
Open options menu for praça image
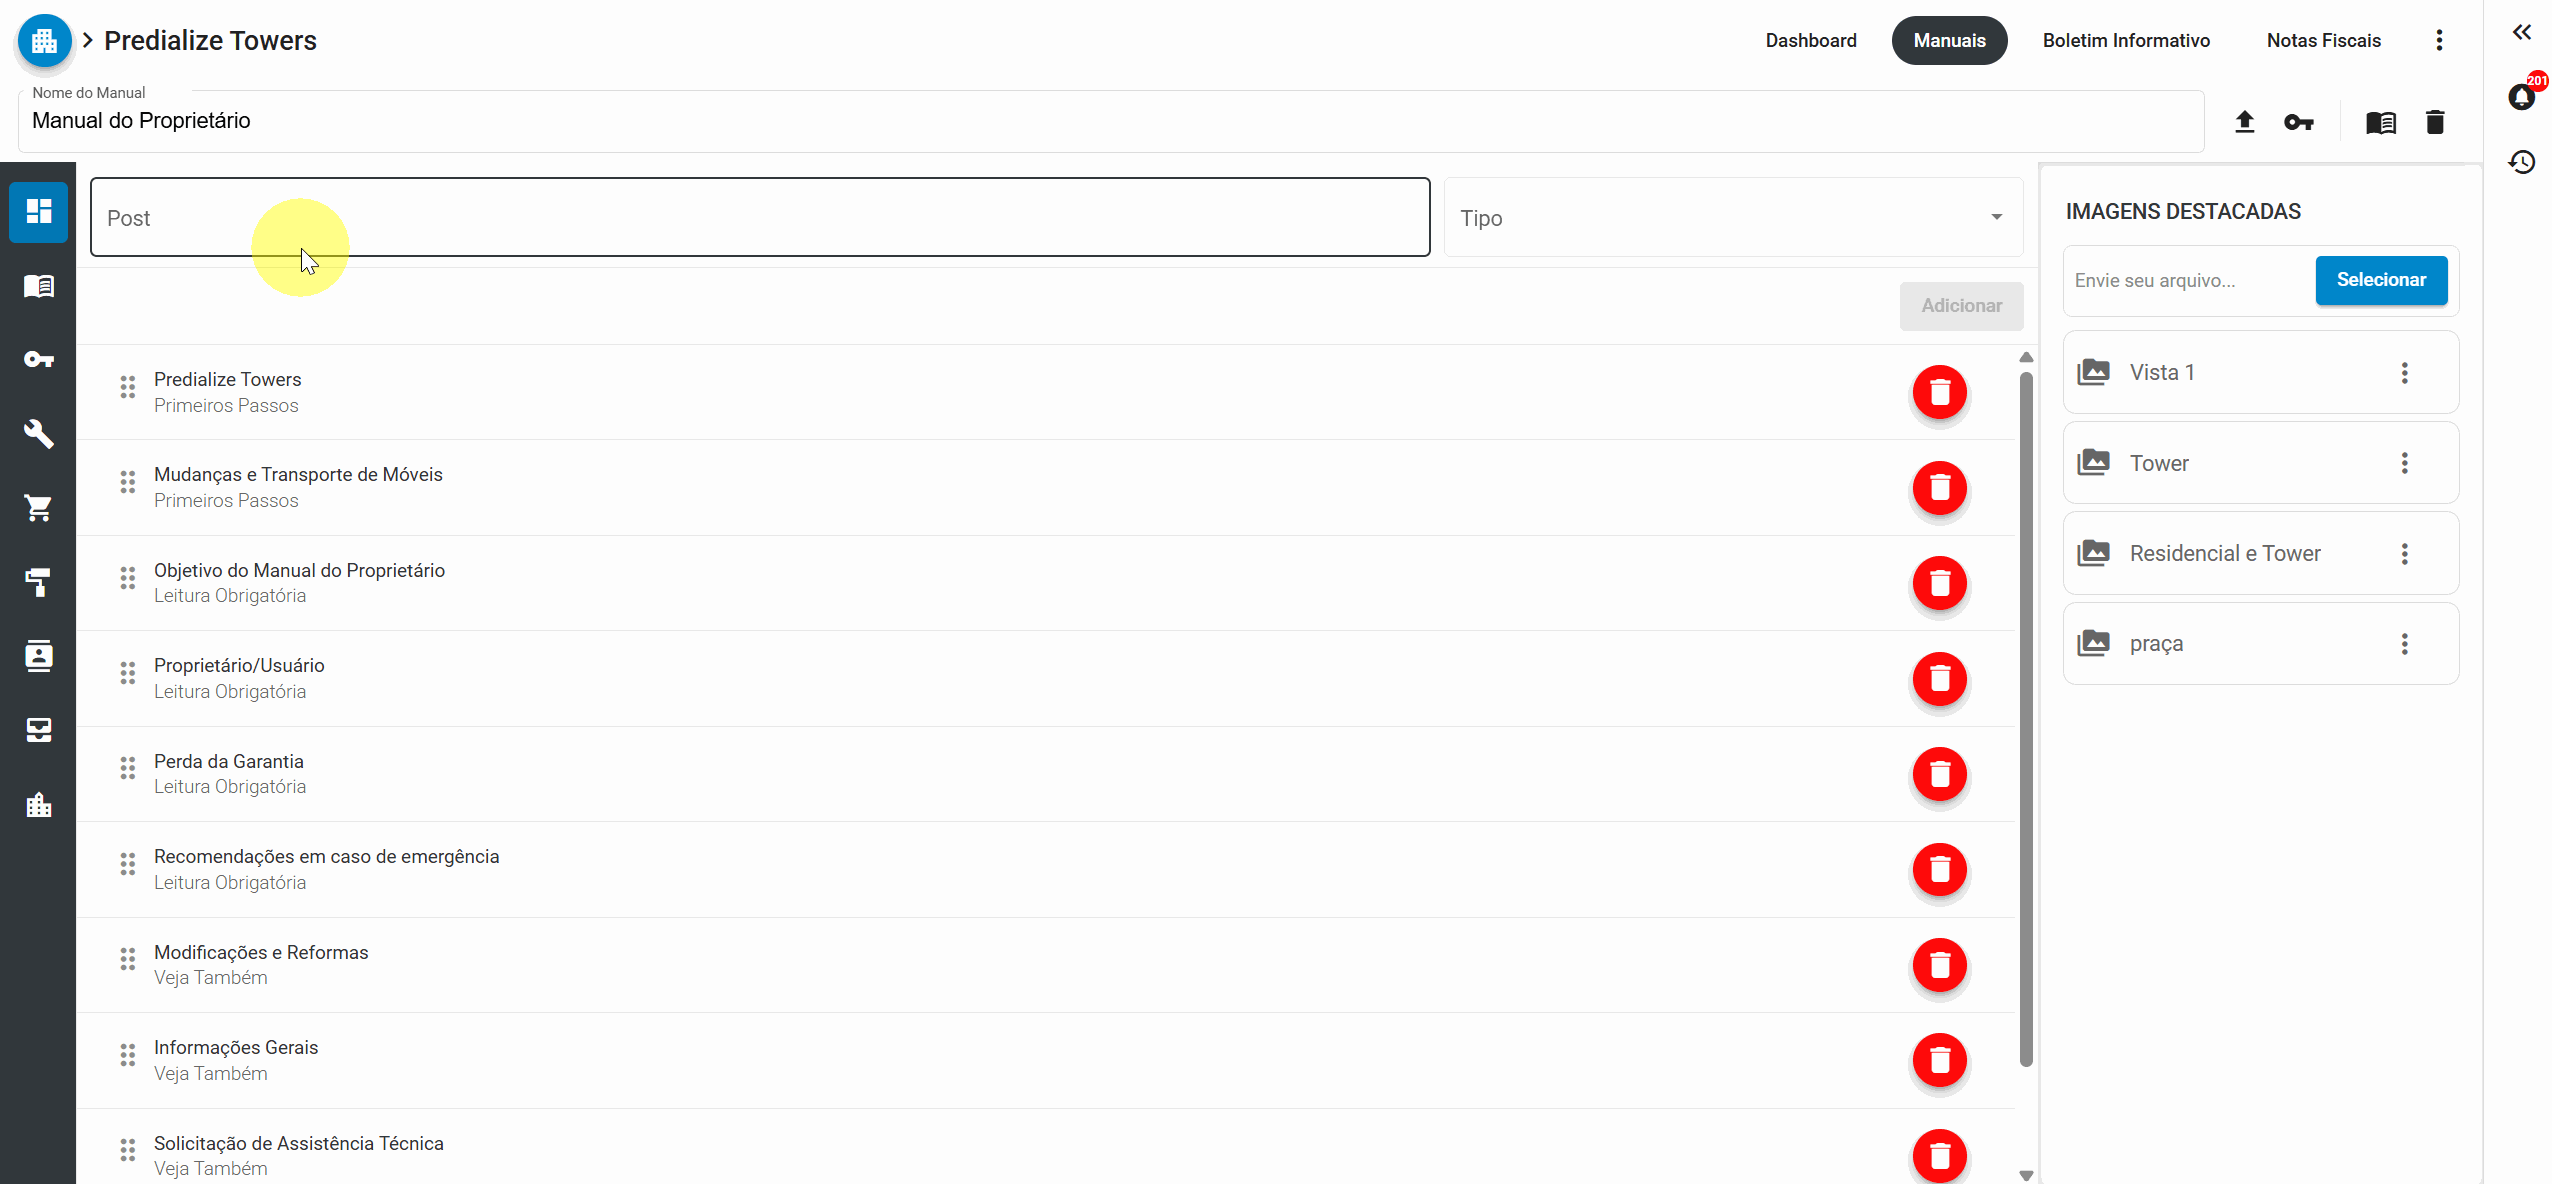pyautogui.click(x=2404, y=644)
